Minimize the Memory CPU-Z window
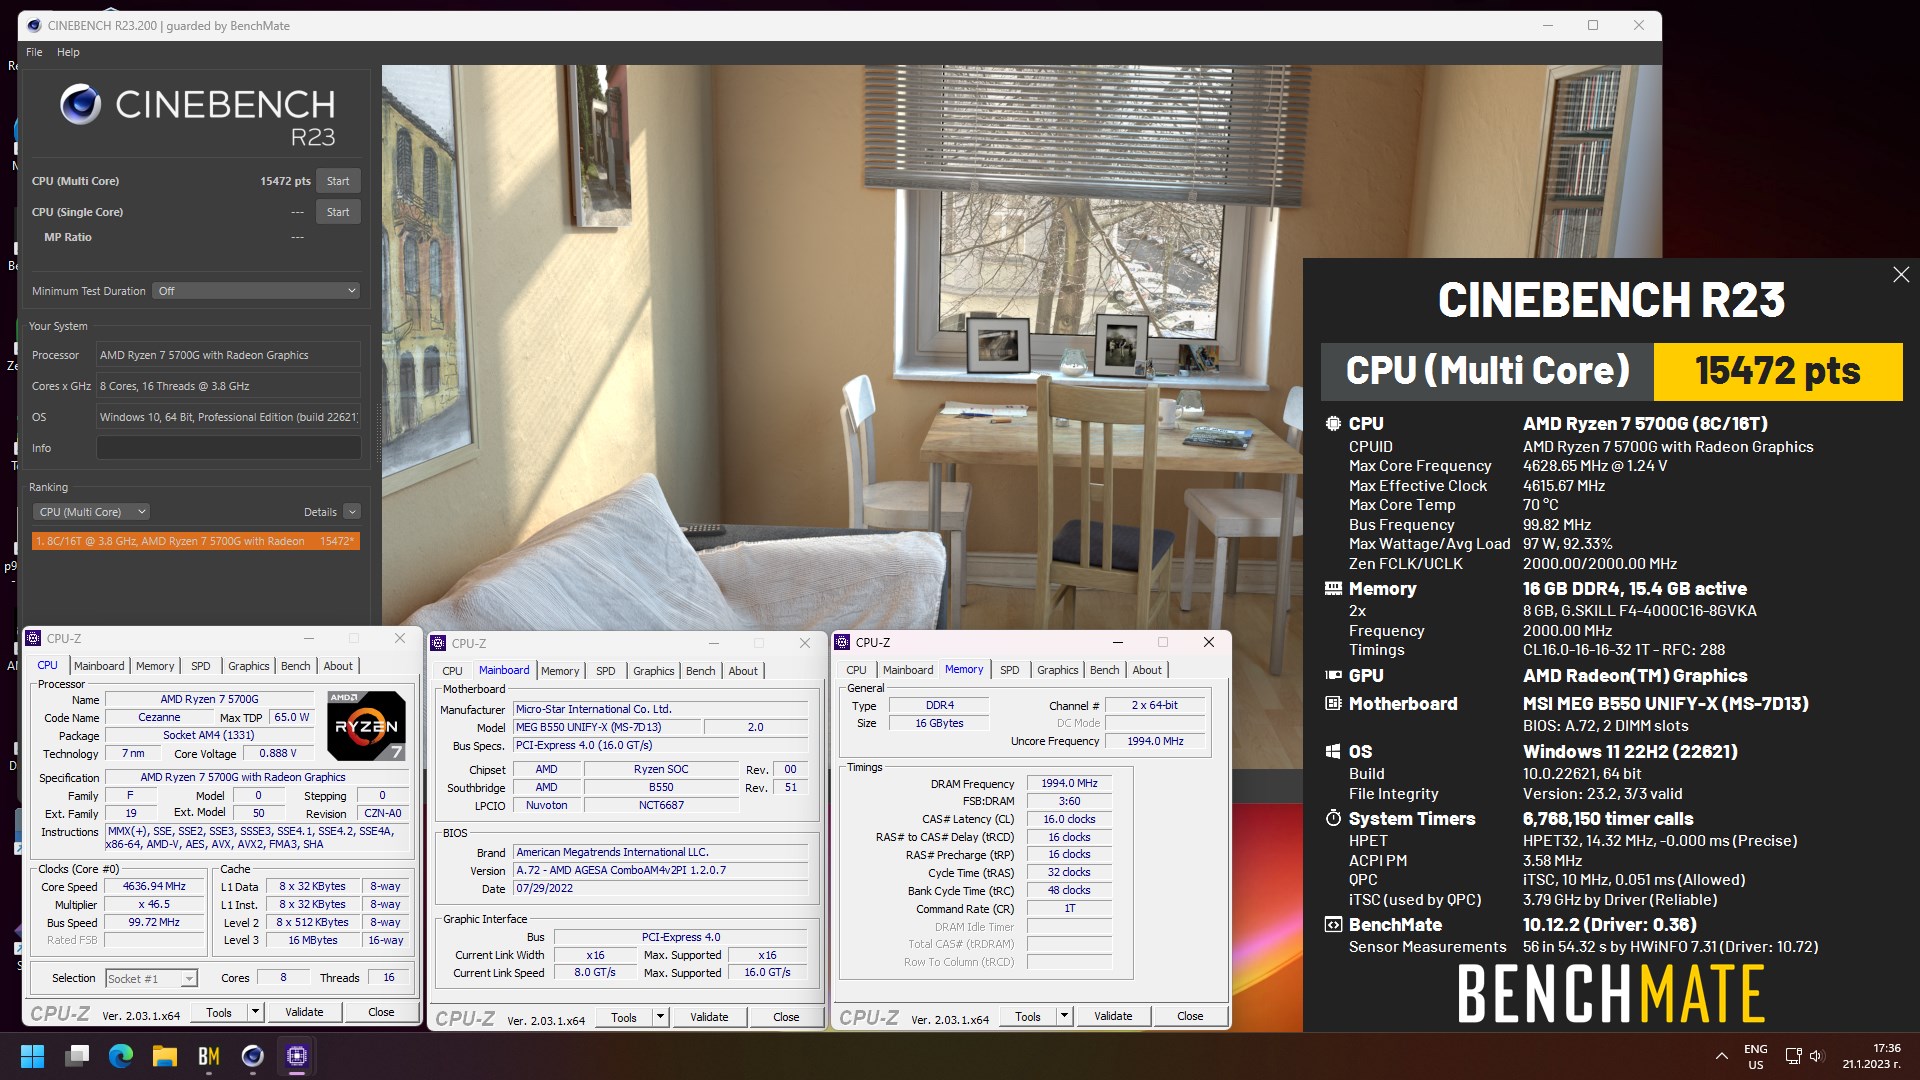This screenshot has width=1920, height=1080. (x=1118, y=642)
